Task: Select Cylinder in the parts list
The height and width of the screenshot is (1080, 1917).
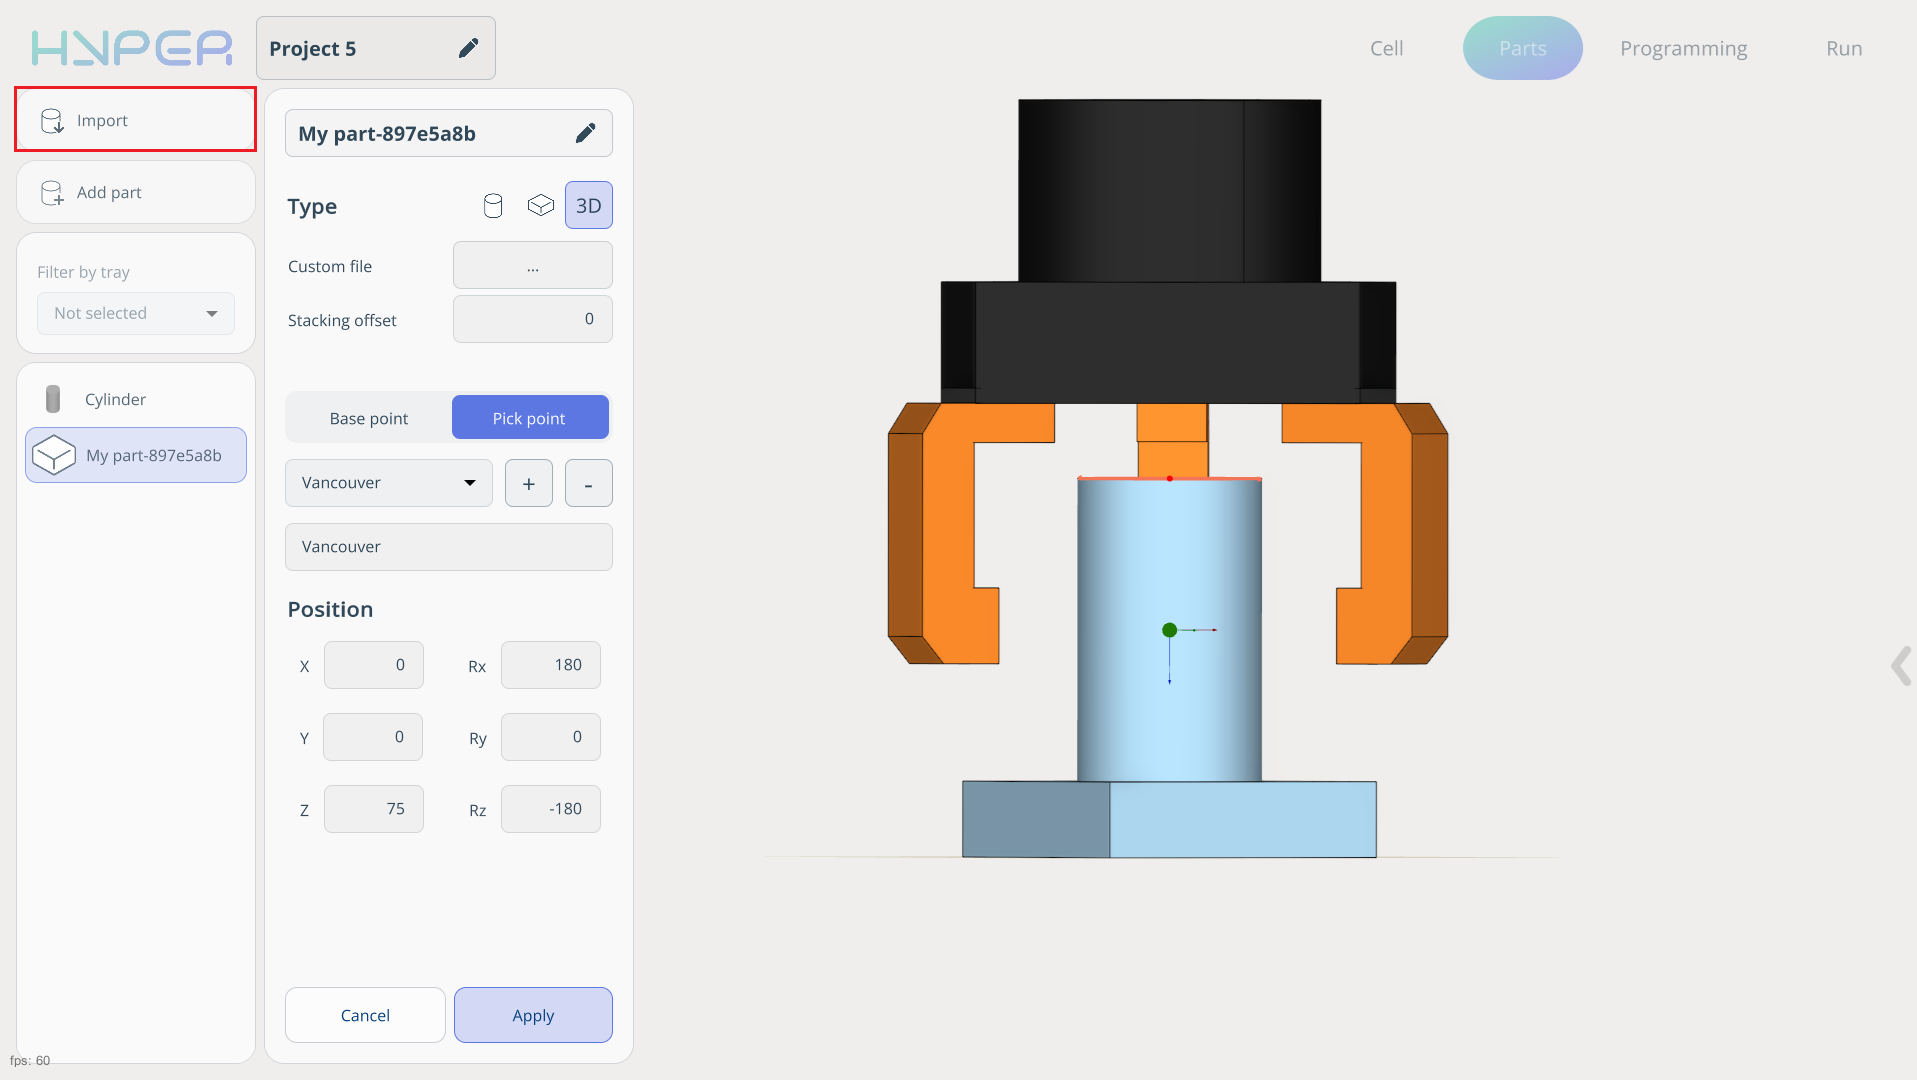Action: point(115,399)
